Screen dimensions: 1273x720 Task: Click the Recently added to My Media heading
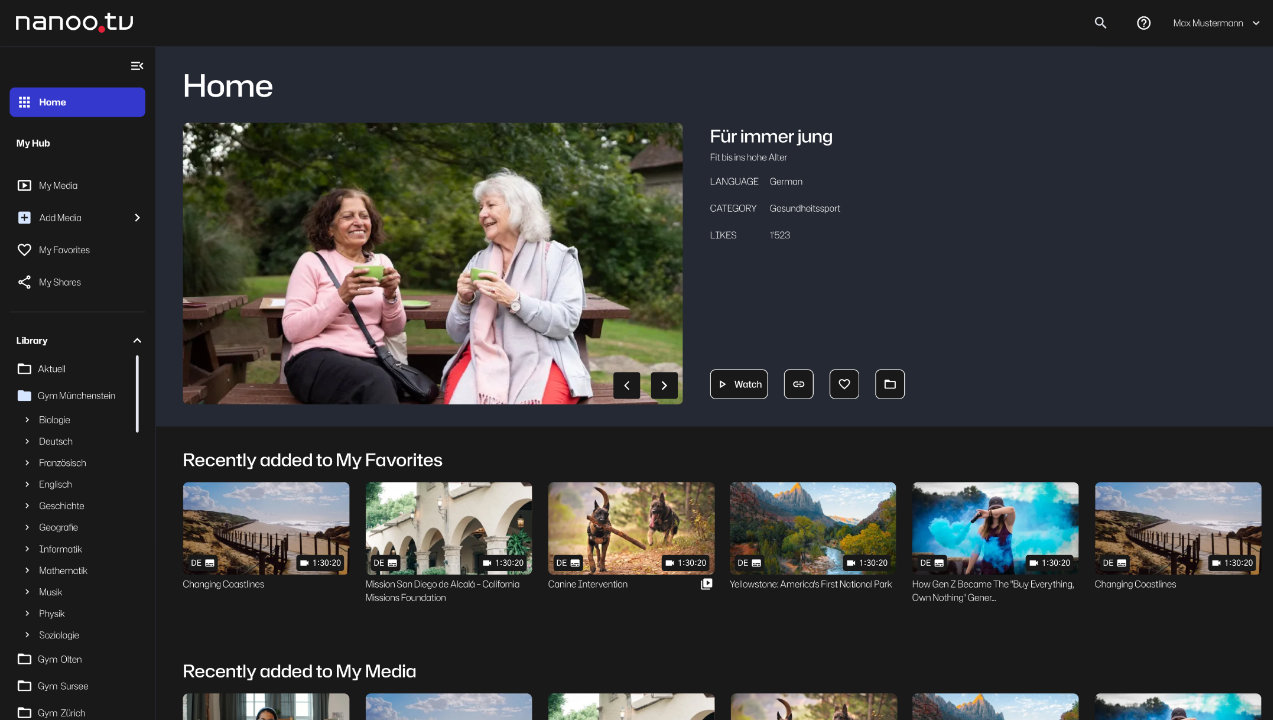coord(300,671)
